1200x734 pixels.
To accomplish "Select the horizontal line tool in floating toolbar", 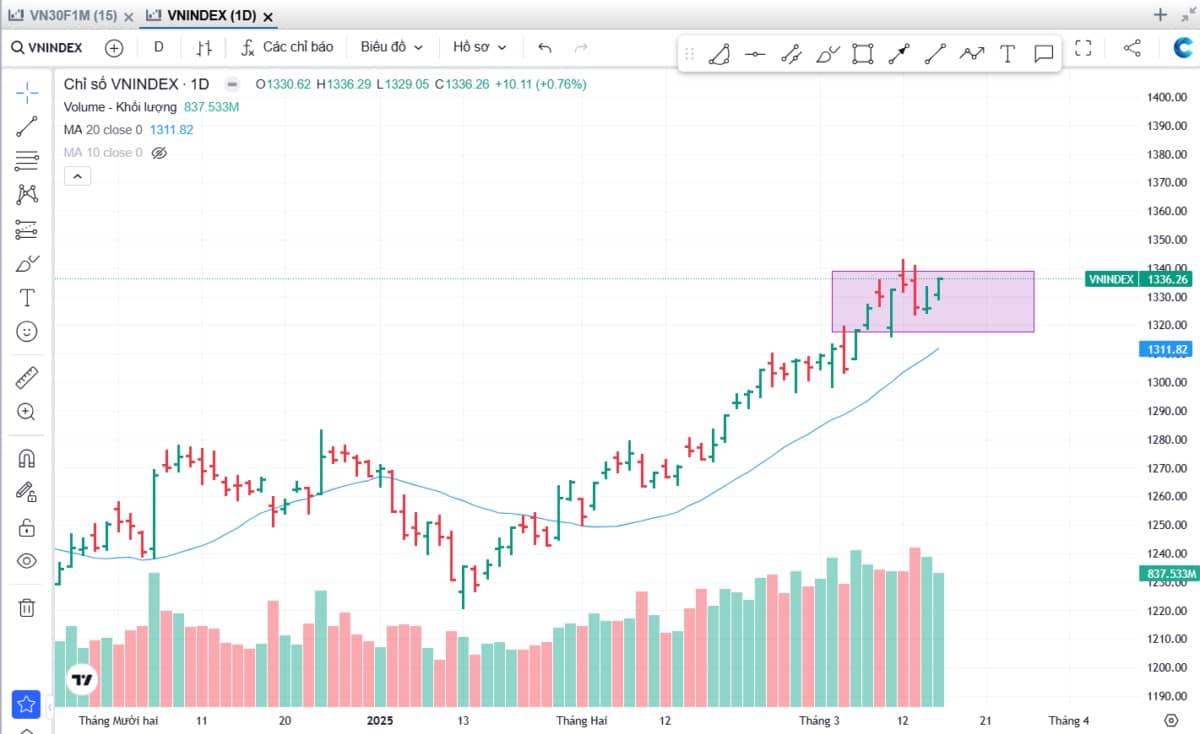I will (755, 54).
